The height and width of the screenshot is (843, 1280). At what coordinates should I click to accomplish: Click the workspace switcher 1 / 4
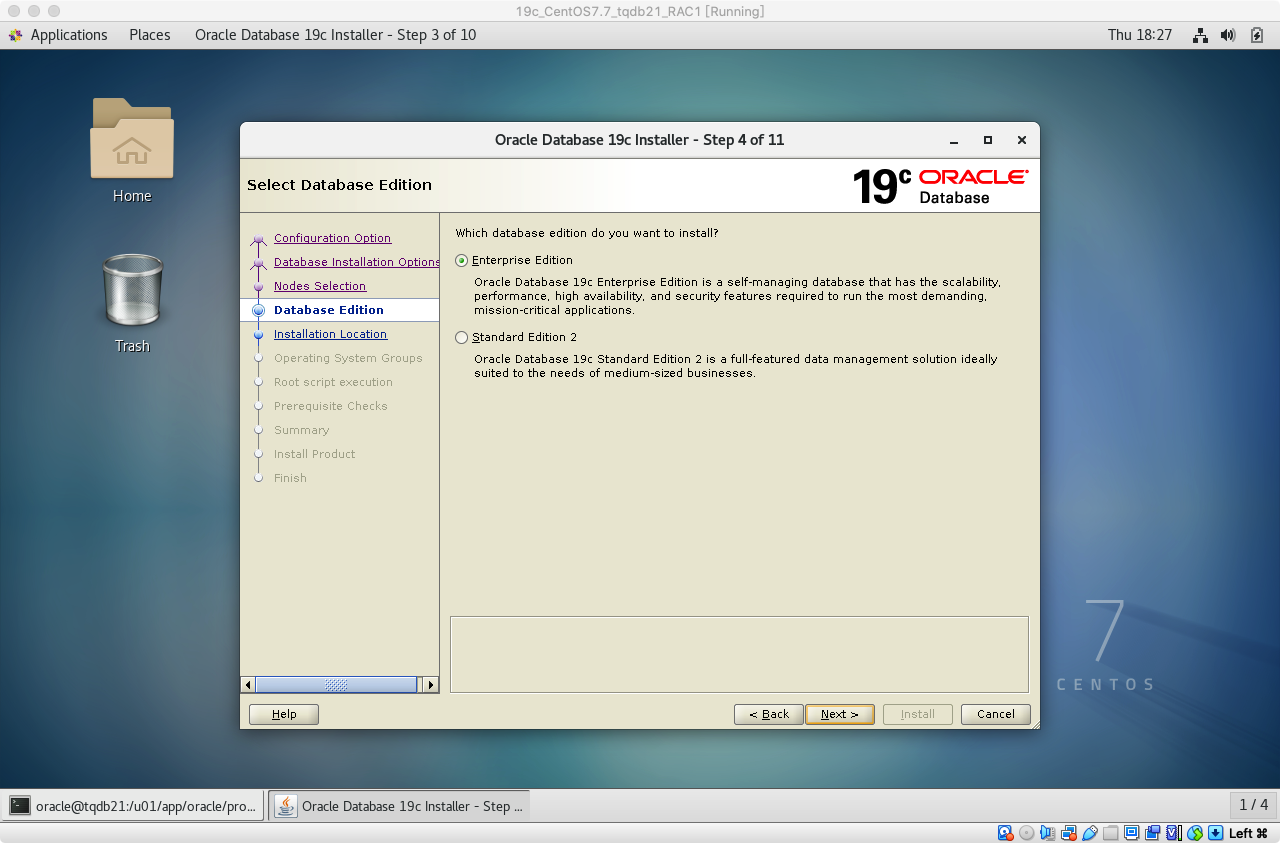[1253, 805]
